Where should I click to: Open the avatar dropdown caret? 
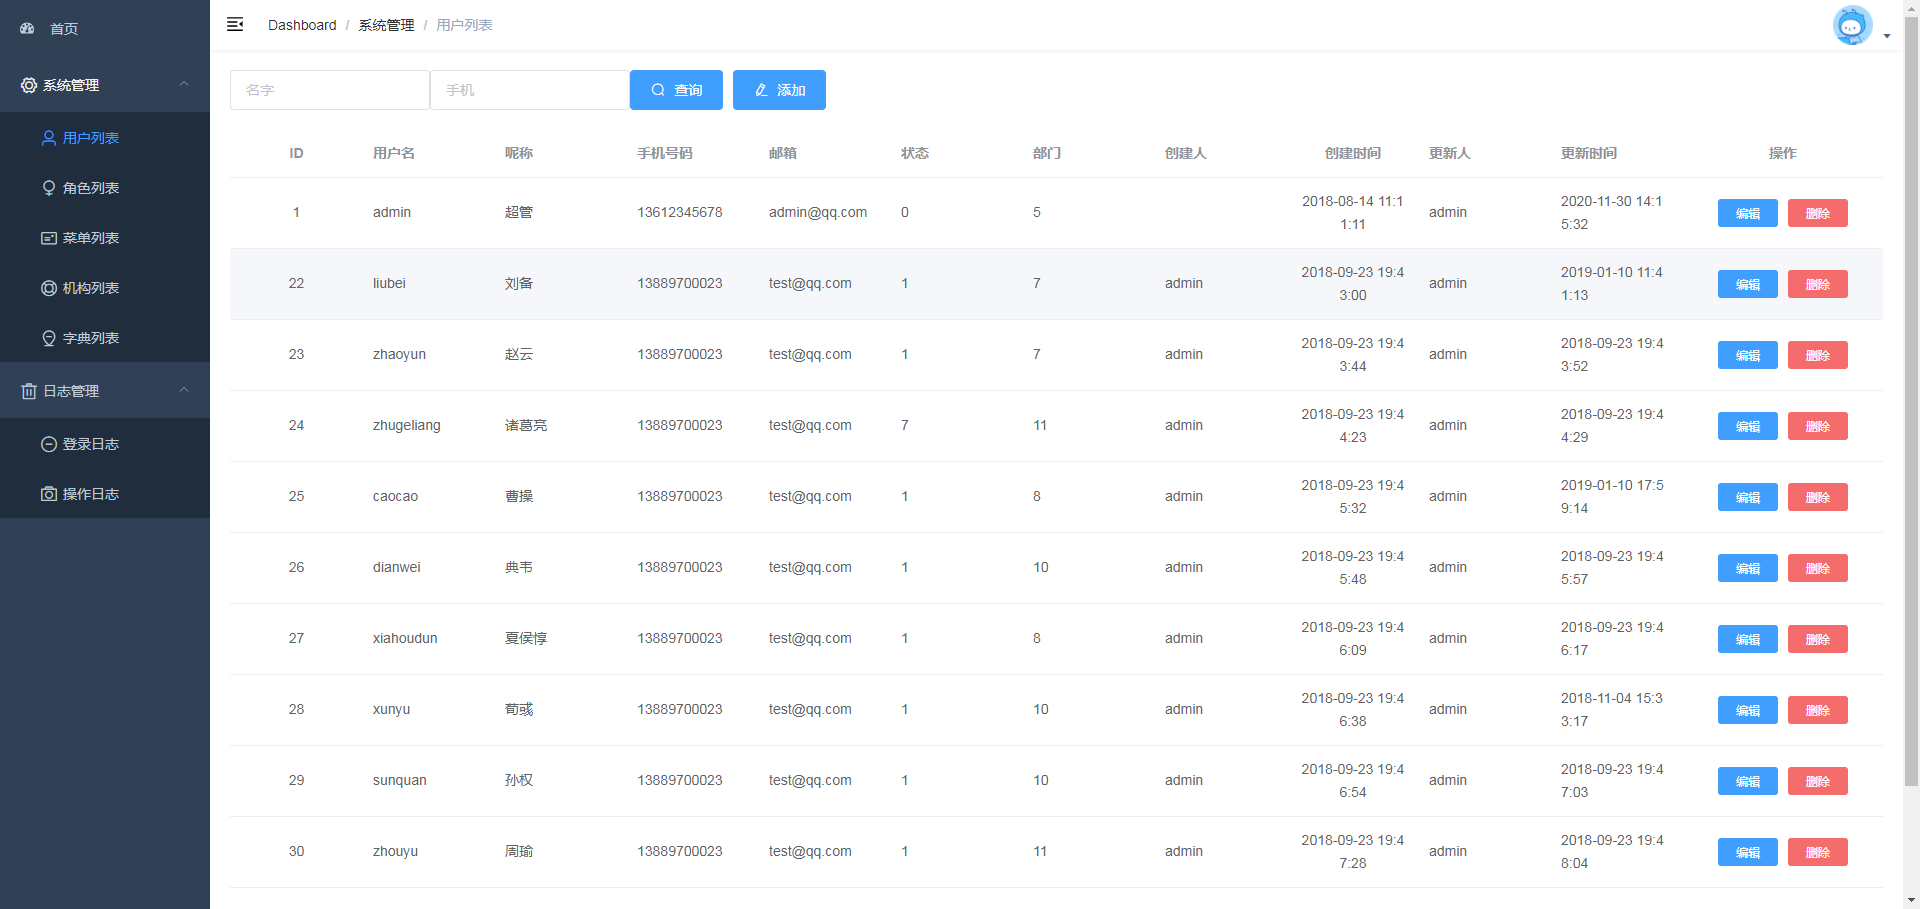pos(1887,36)
